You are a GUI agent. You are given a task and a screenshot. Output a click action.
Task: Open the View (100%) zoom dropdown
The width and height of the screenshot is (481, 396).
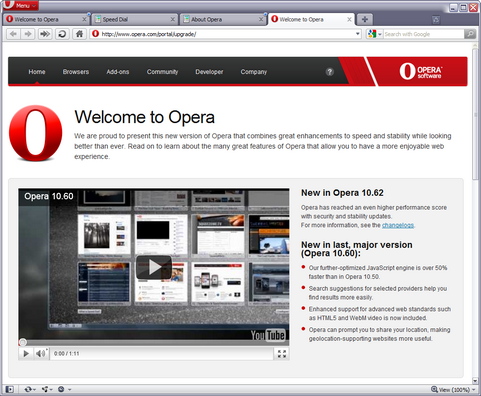457,389
